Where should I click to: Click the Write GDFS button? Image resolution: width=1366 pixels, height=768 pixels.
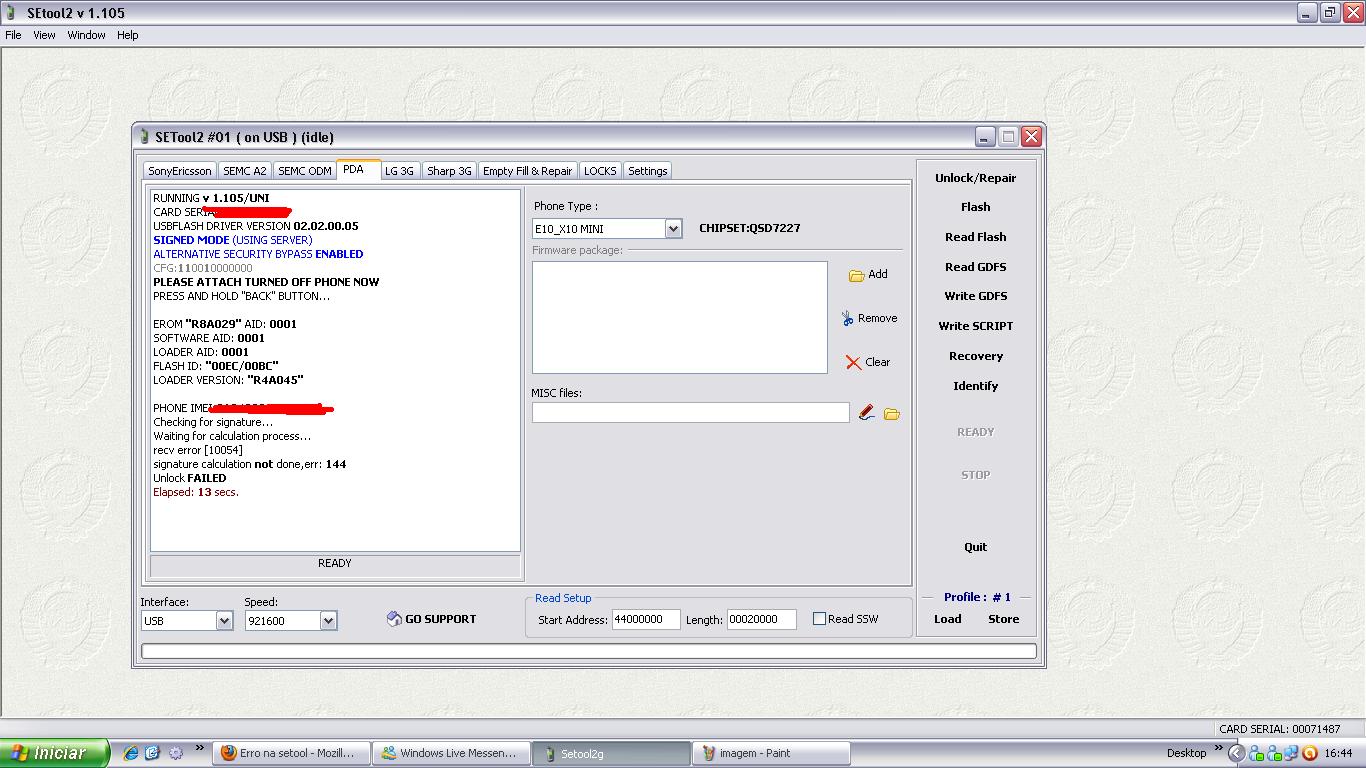tap(976, 296)
